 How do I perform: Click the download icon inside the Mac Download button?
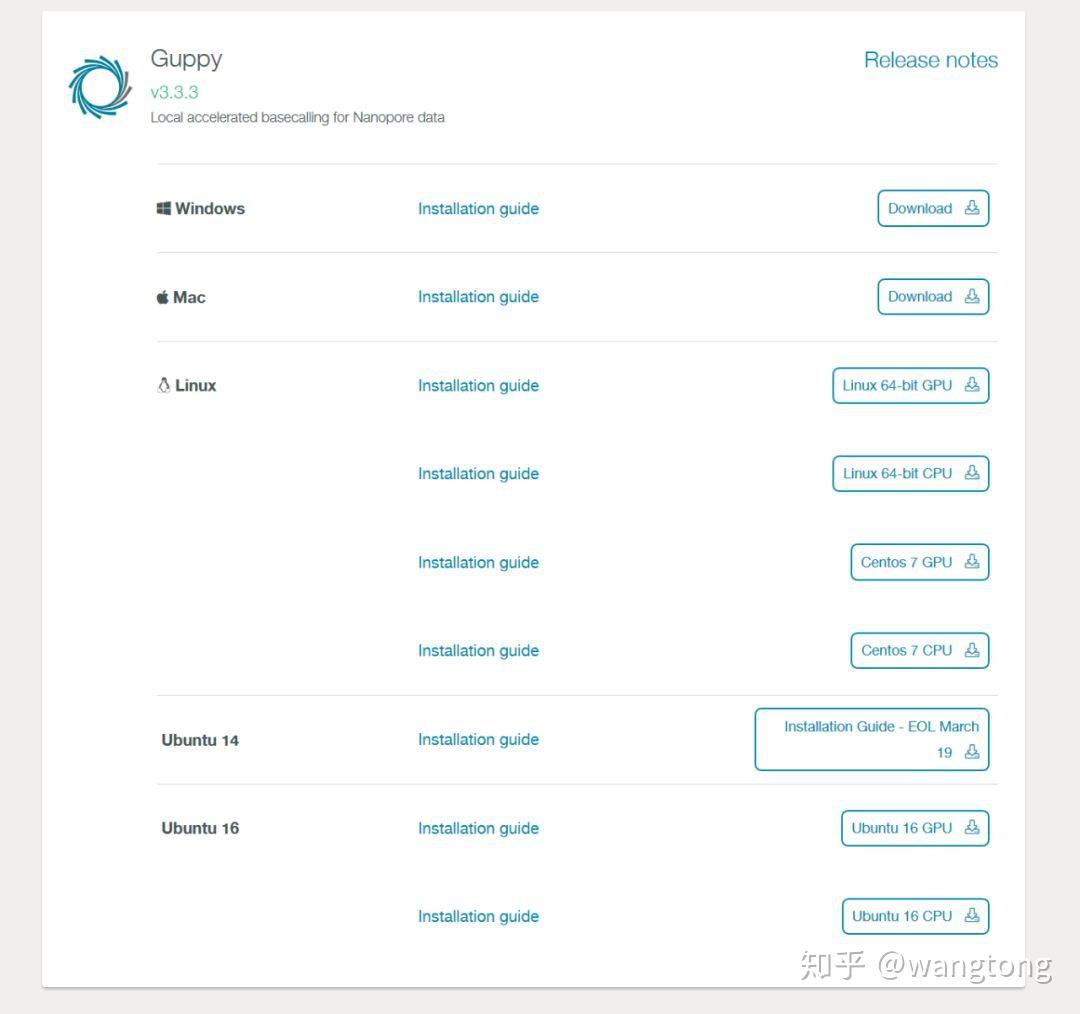point(971,296)
